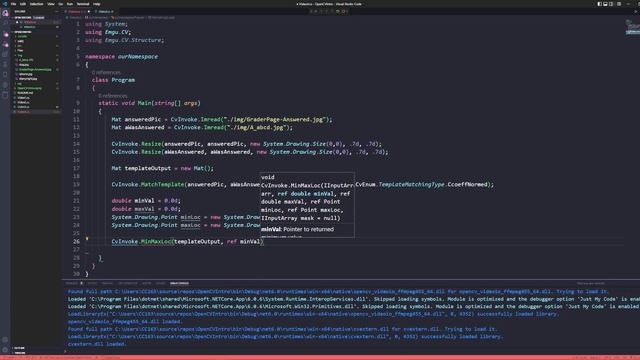Toggle the primary side bar layout button

coord(600,4)
